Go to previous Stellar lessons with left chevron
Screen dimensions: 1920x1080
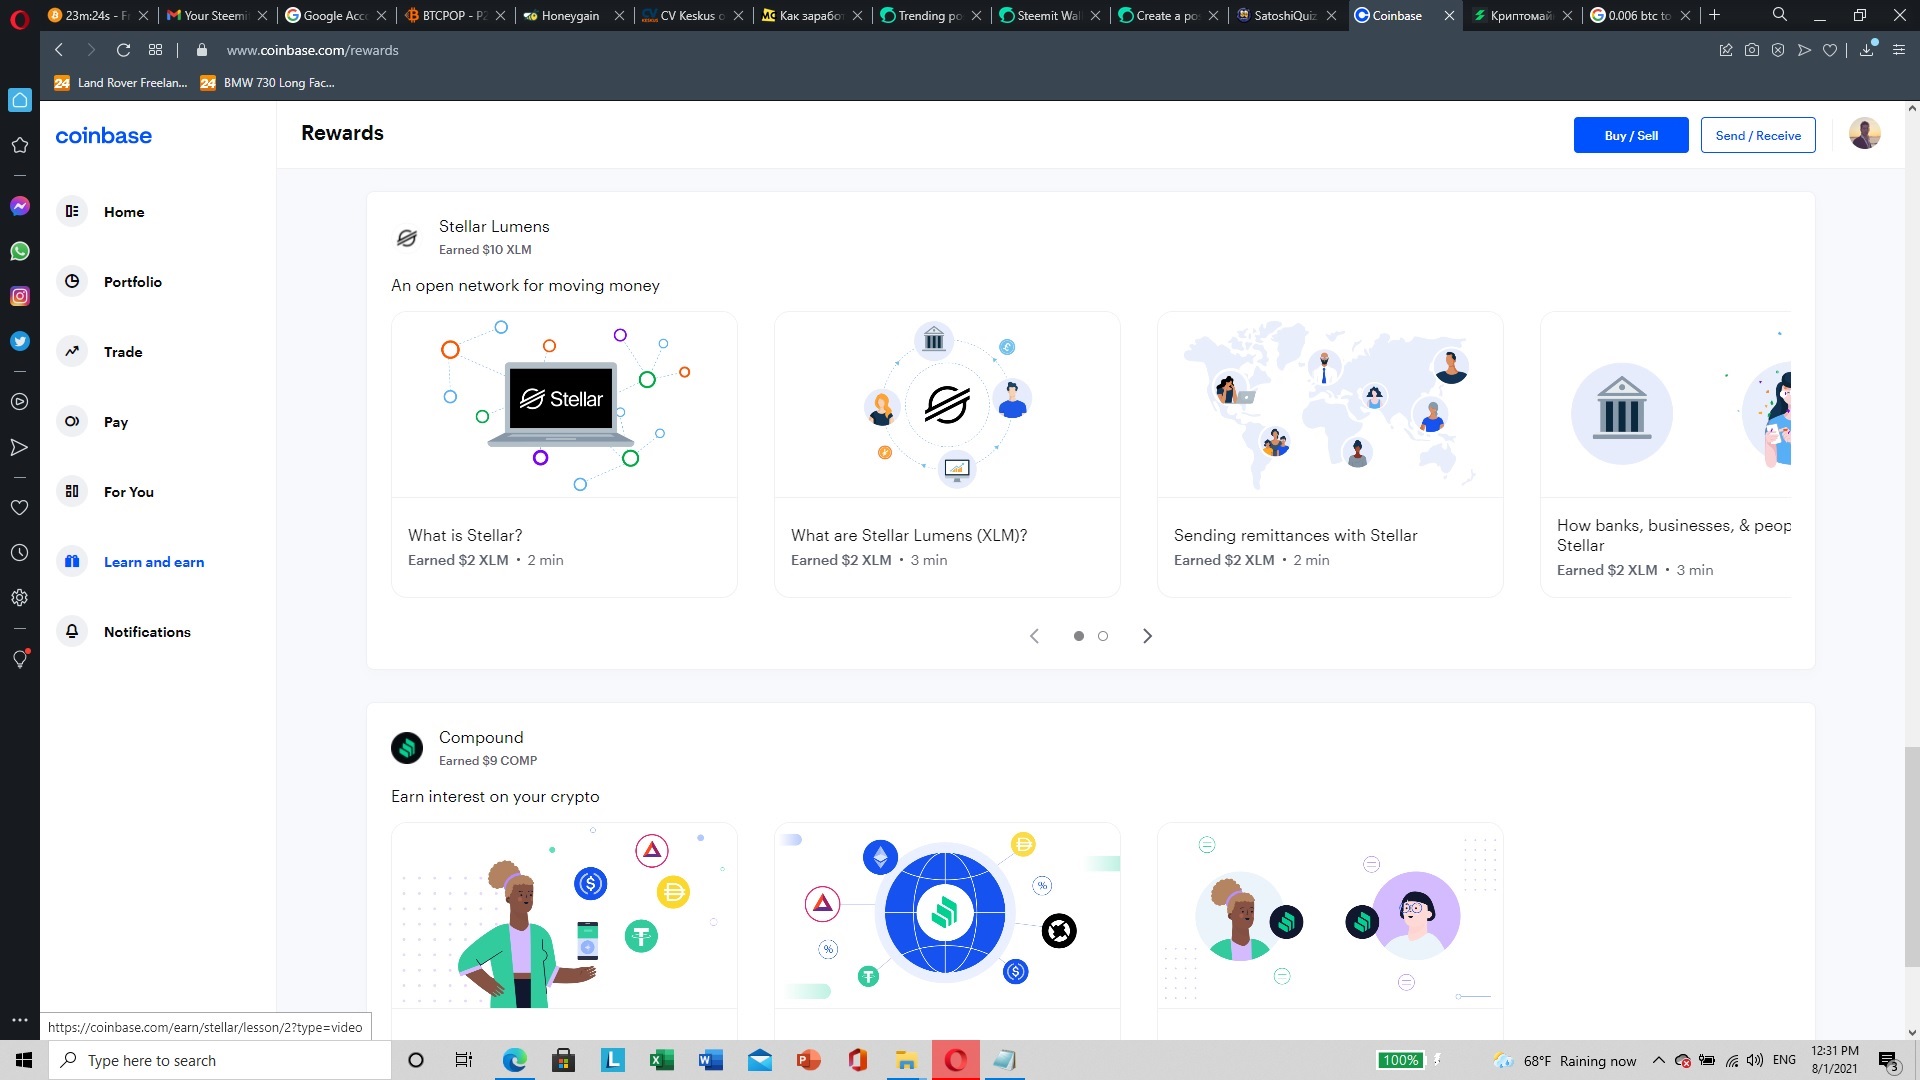(1035, 636)
